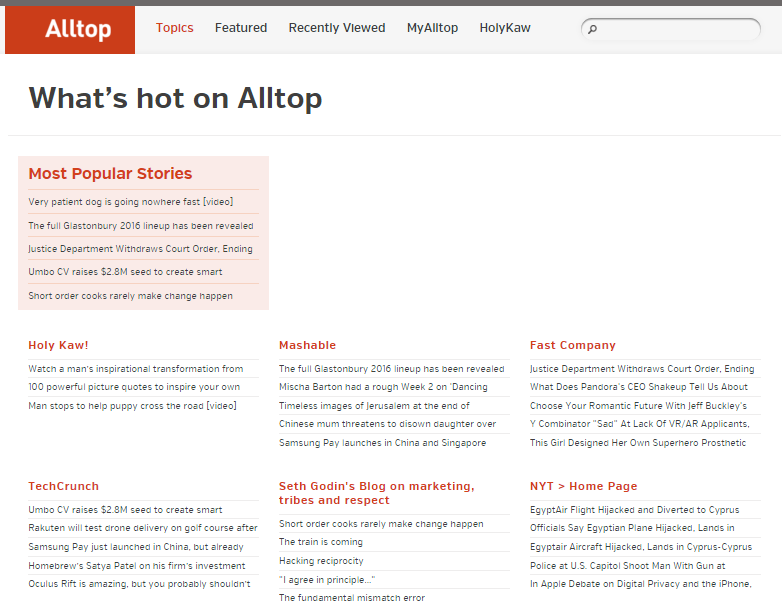Open Justice Department story under Fast Company
Viewport: 782px width, 607px height.
click(642, 369)
